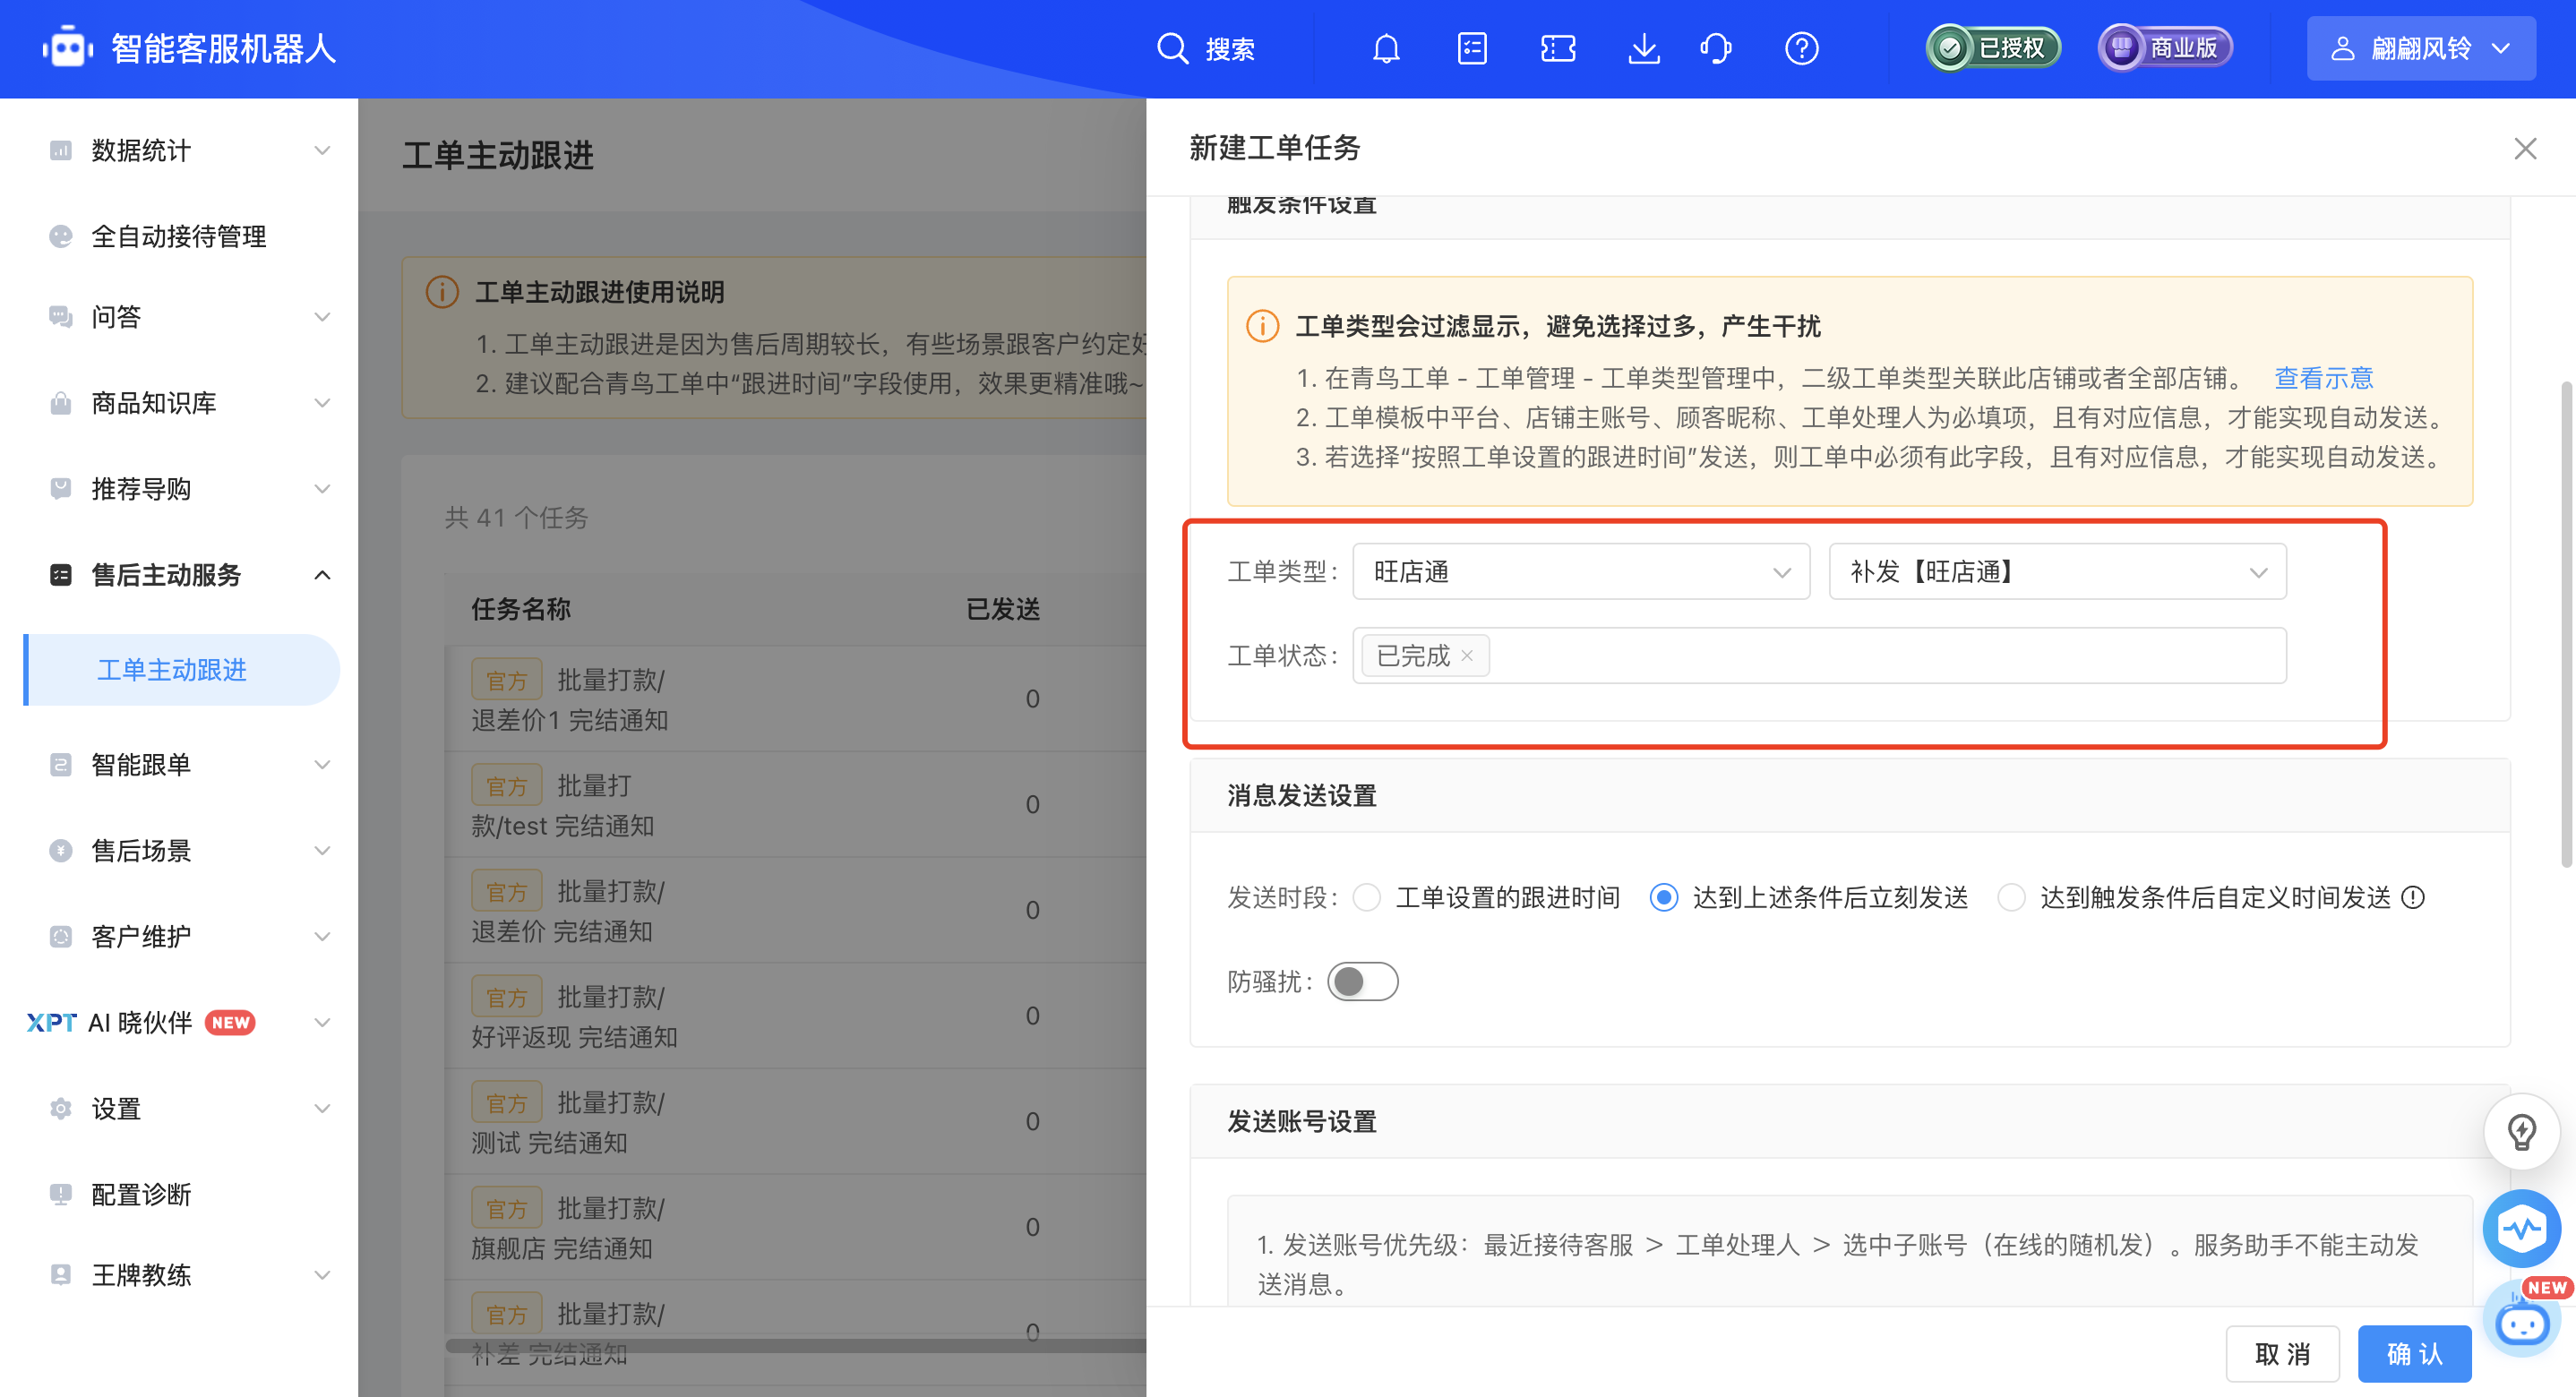Click the 设置 gear sidebar icon
The width and height of the screenshot is (2576, 1397).
tap(60, 1109)
